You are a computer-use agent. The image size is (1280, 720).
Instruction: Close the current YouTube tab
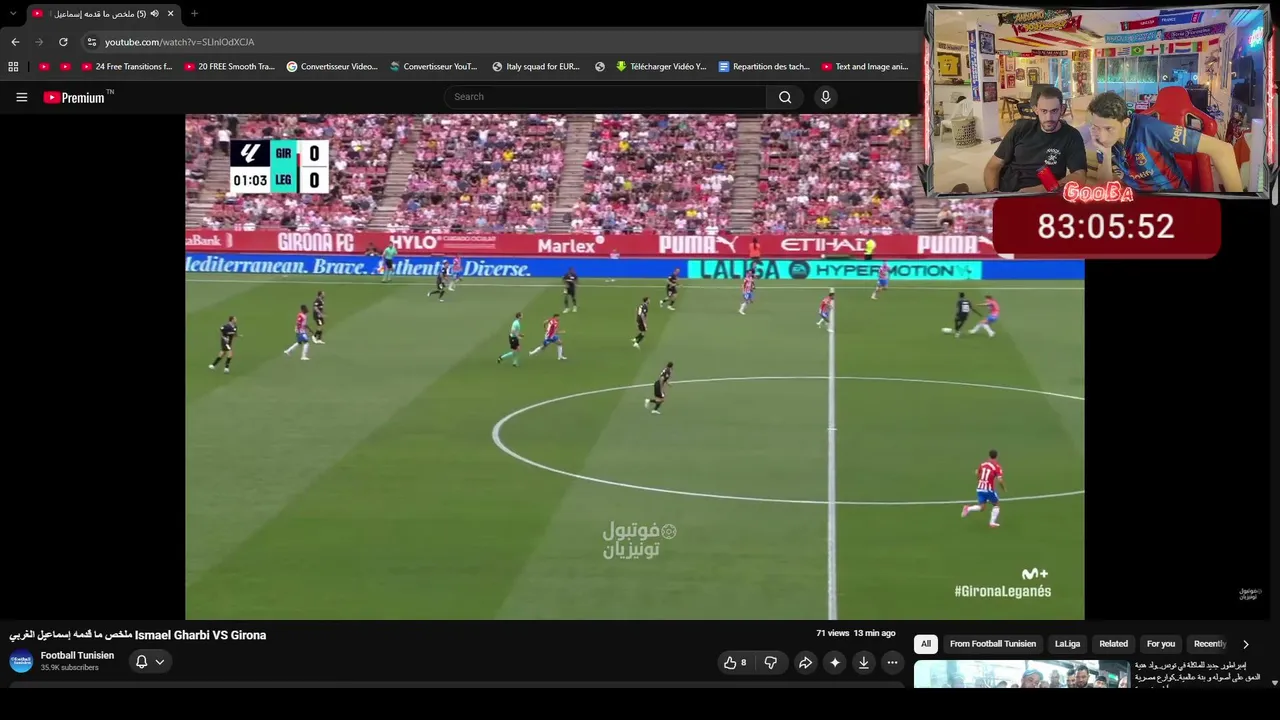(x=171, y=13)
